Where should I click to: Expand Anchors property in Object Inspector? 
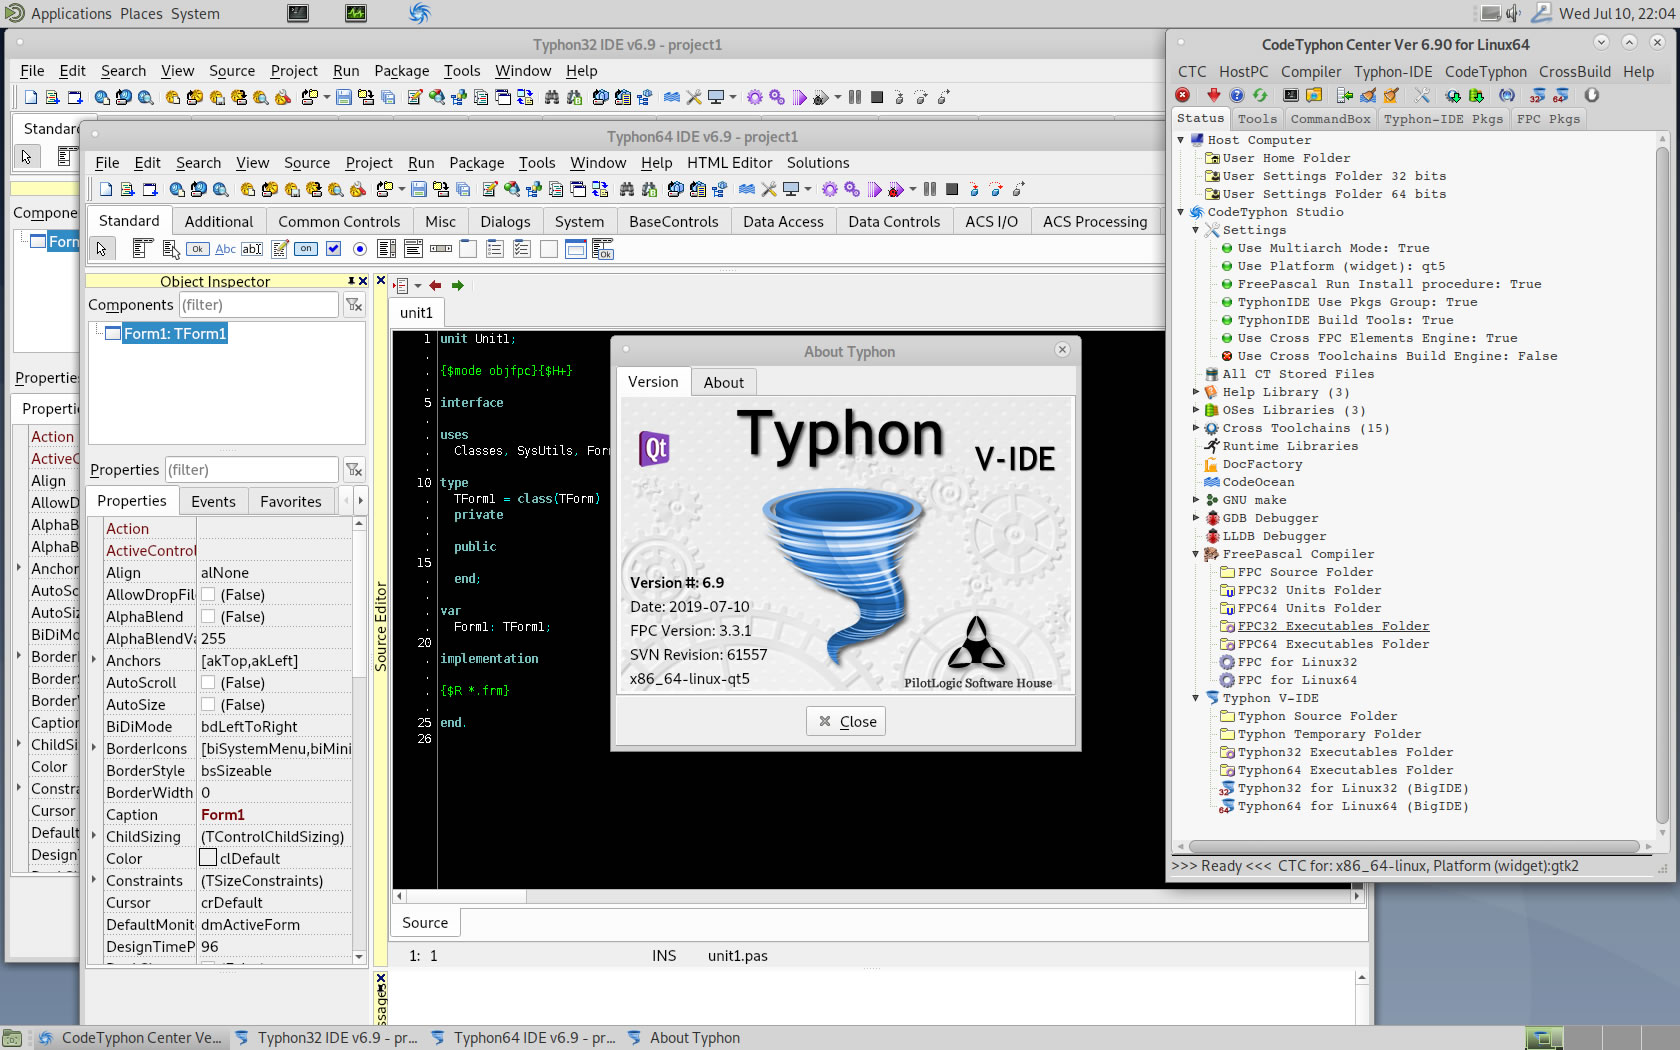(x=94, y=661)
